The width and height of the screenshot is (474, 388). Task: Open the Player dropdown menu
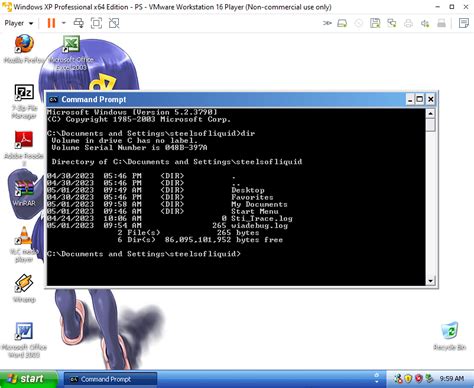tap(19, 23)
